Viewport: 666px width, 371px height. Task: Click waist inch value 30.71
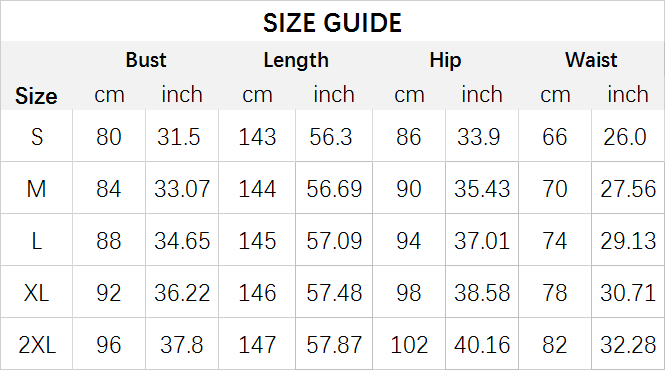pyautogui.click(x=628, y=293)
